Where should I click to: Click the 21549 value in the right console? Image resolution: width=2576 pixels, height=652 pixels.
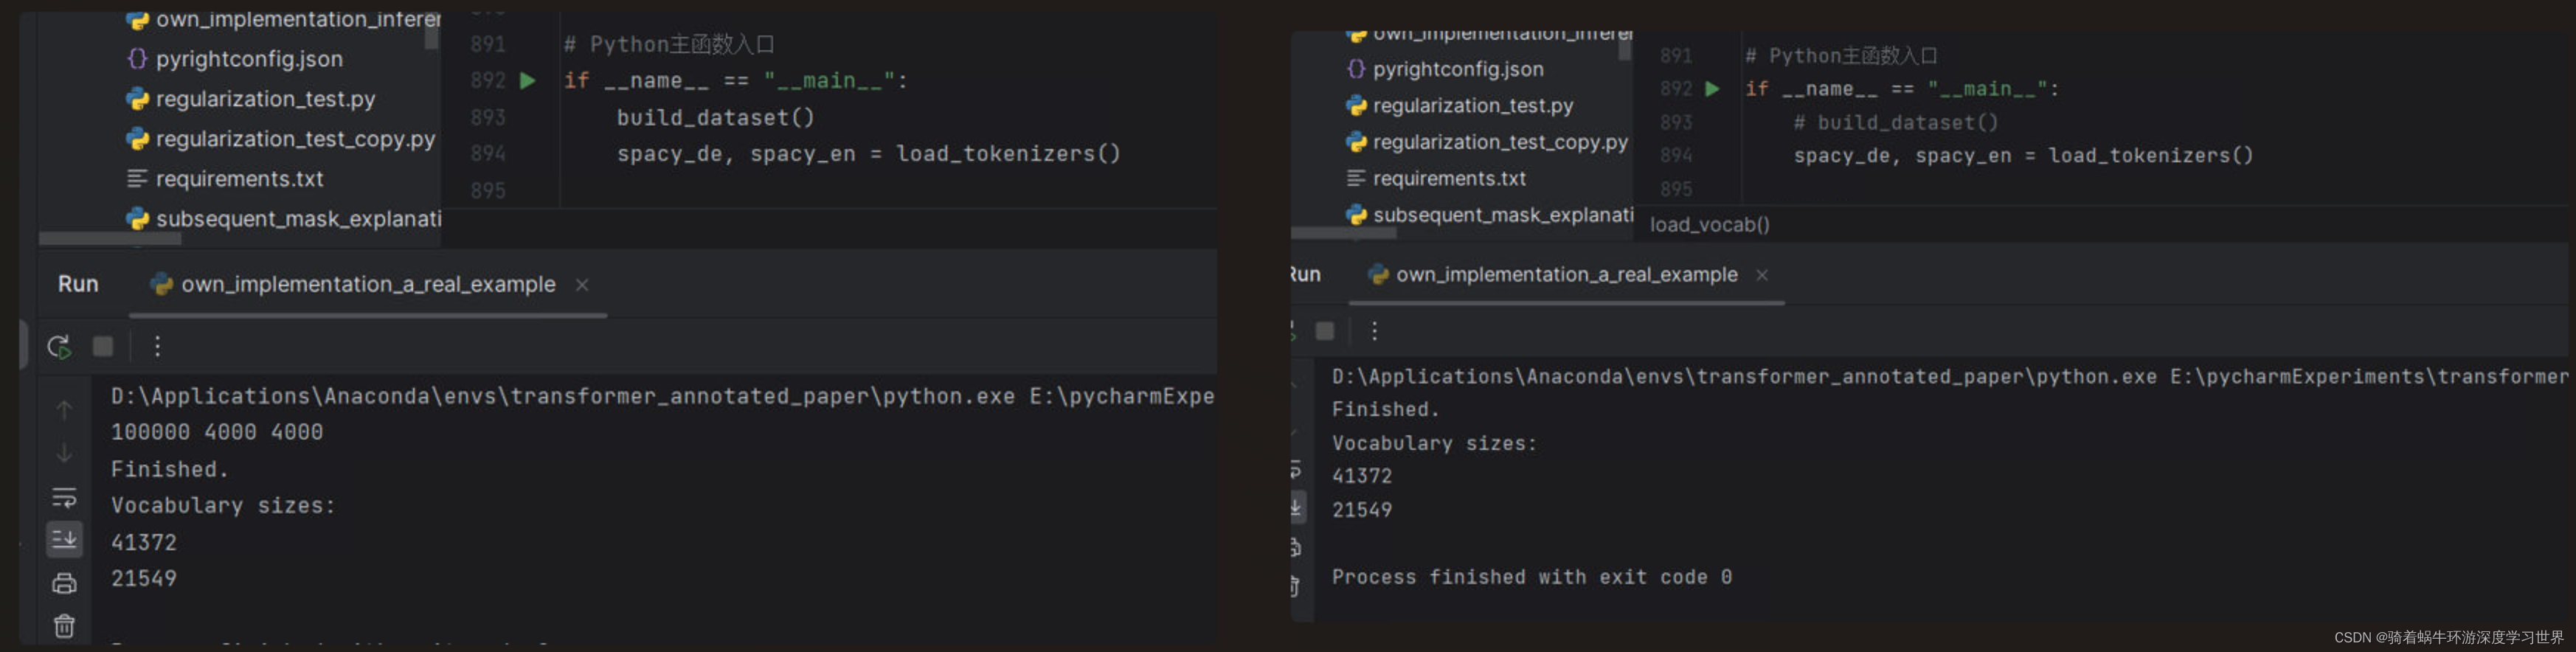coord(1361,510)
